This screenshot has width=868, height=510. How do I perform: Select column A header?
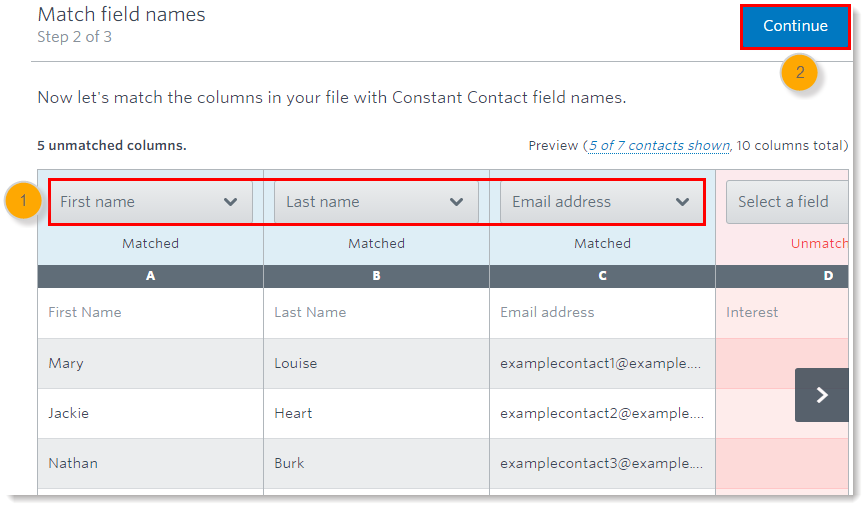coord(151,276)
